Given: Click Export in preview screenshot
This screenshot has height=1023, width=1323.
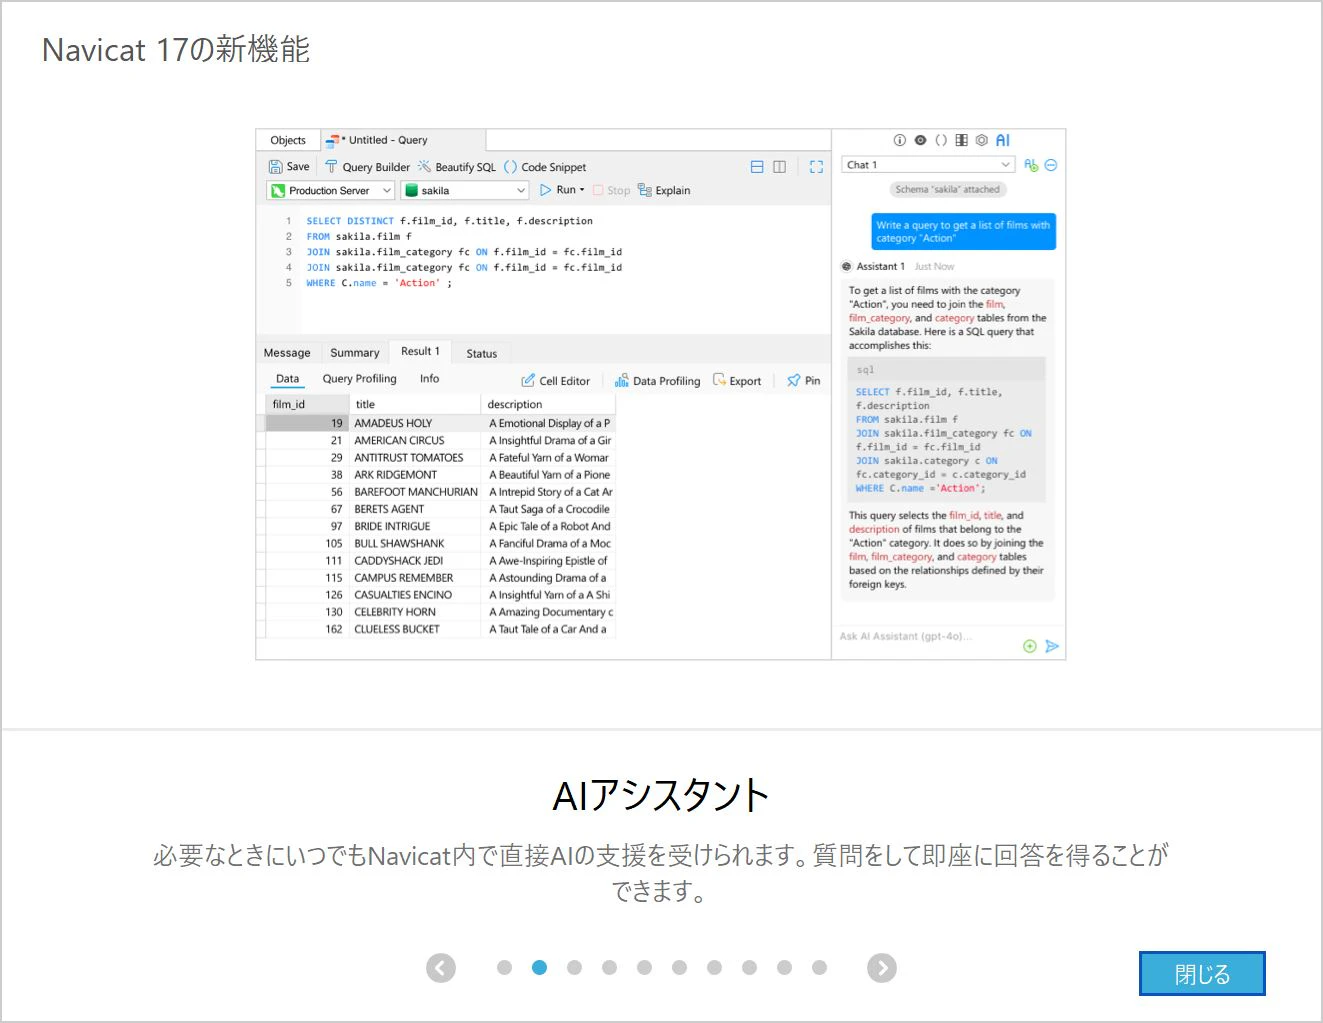Looking at the screenshot, I should (x=737, y=381).
